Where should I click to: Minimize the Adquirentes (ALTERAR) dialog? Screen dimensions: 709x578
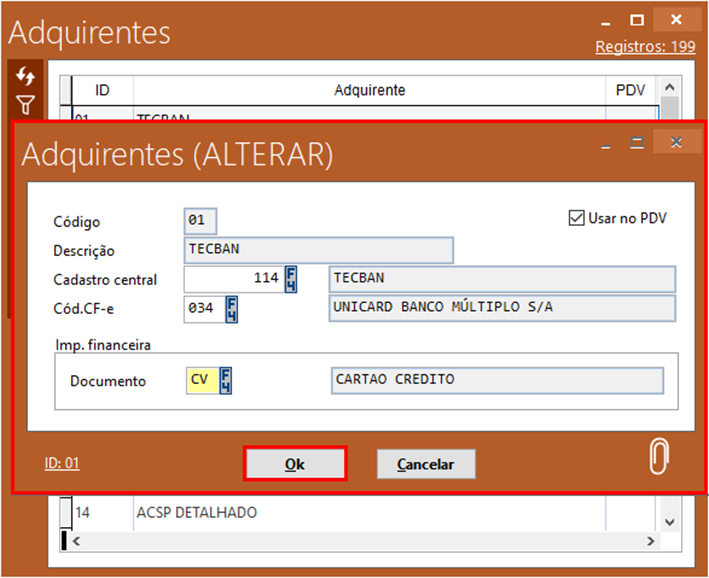[605, 144]
